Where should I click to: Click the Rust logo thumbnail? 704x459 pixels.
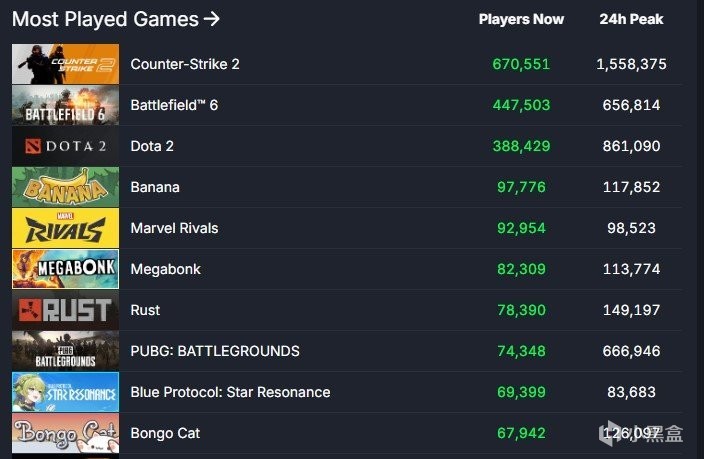pyautogui.click(x=65, y=310)
